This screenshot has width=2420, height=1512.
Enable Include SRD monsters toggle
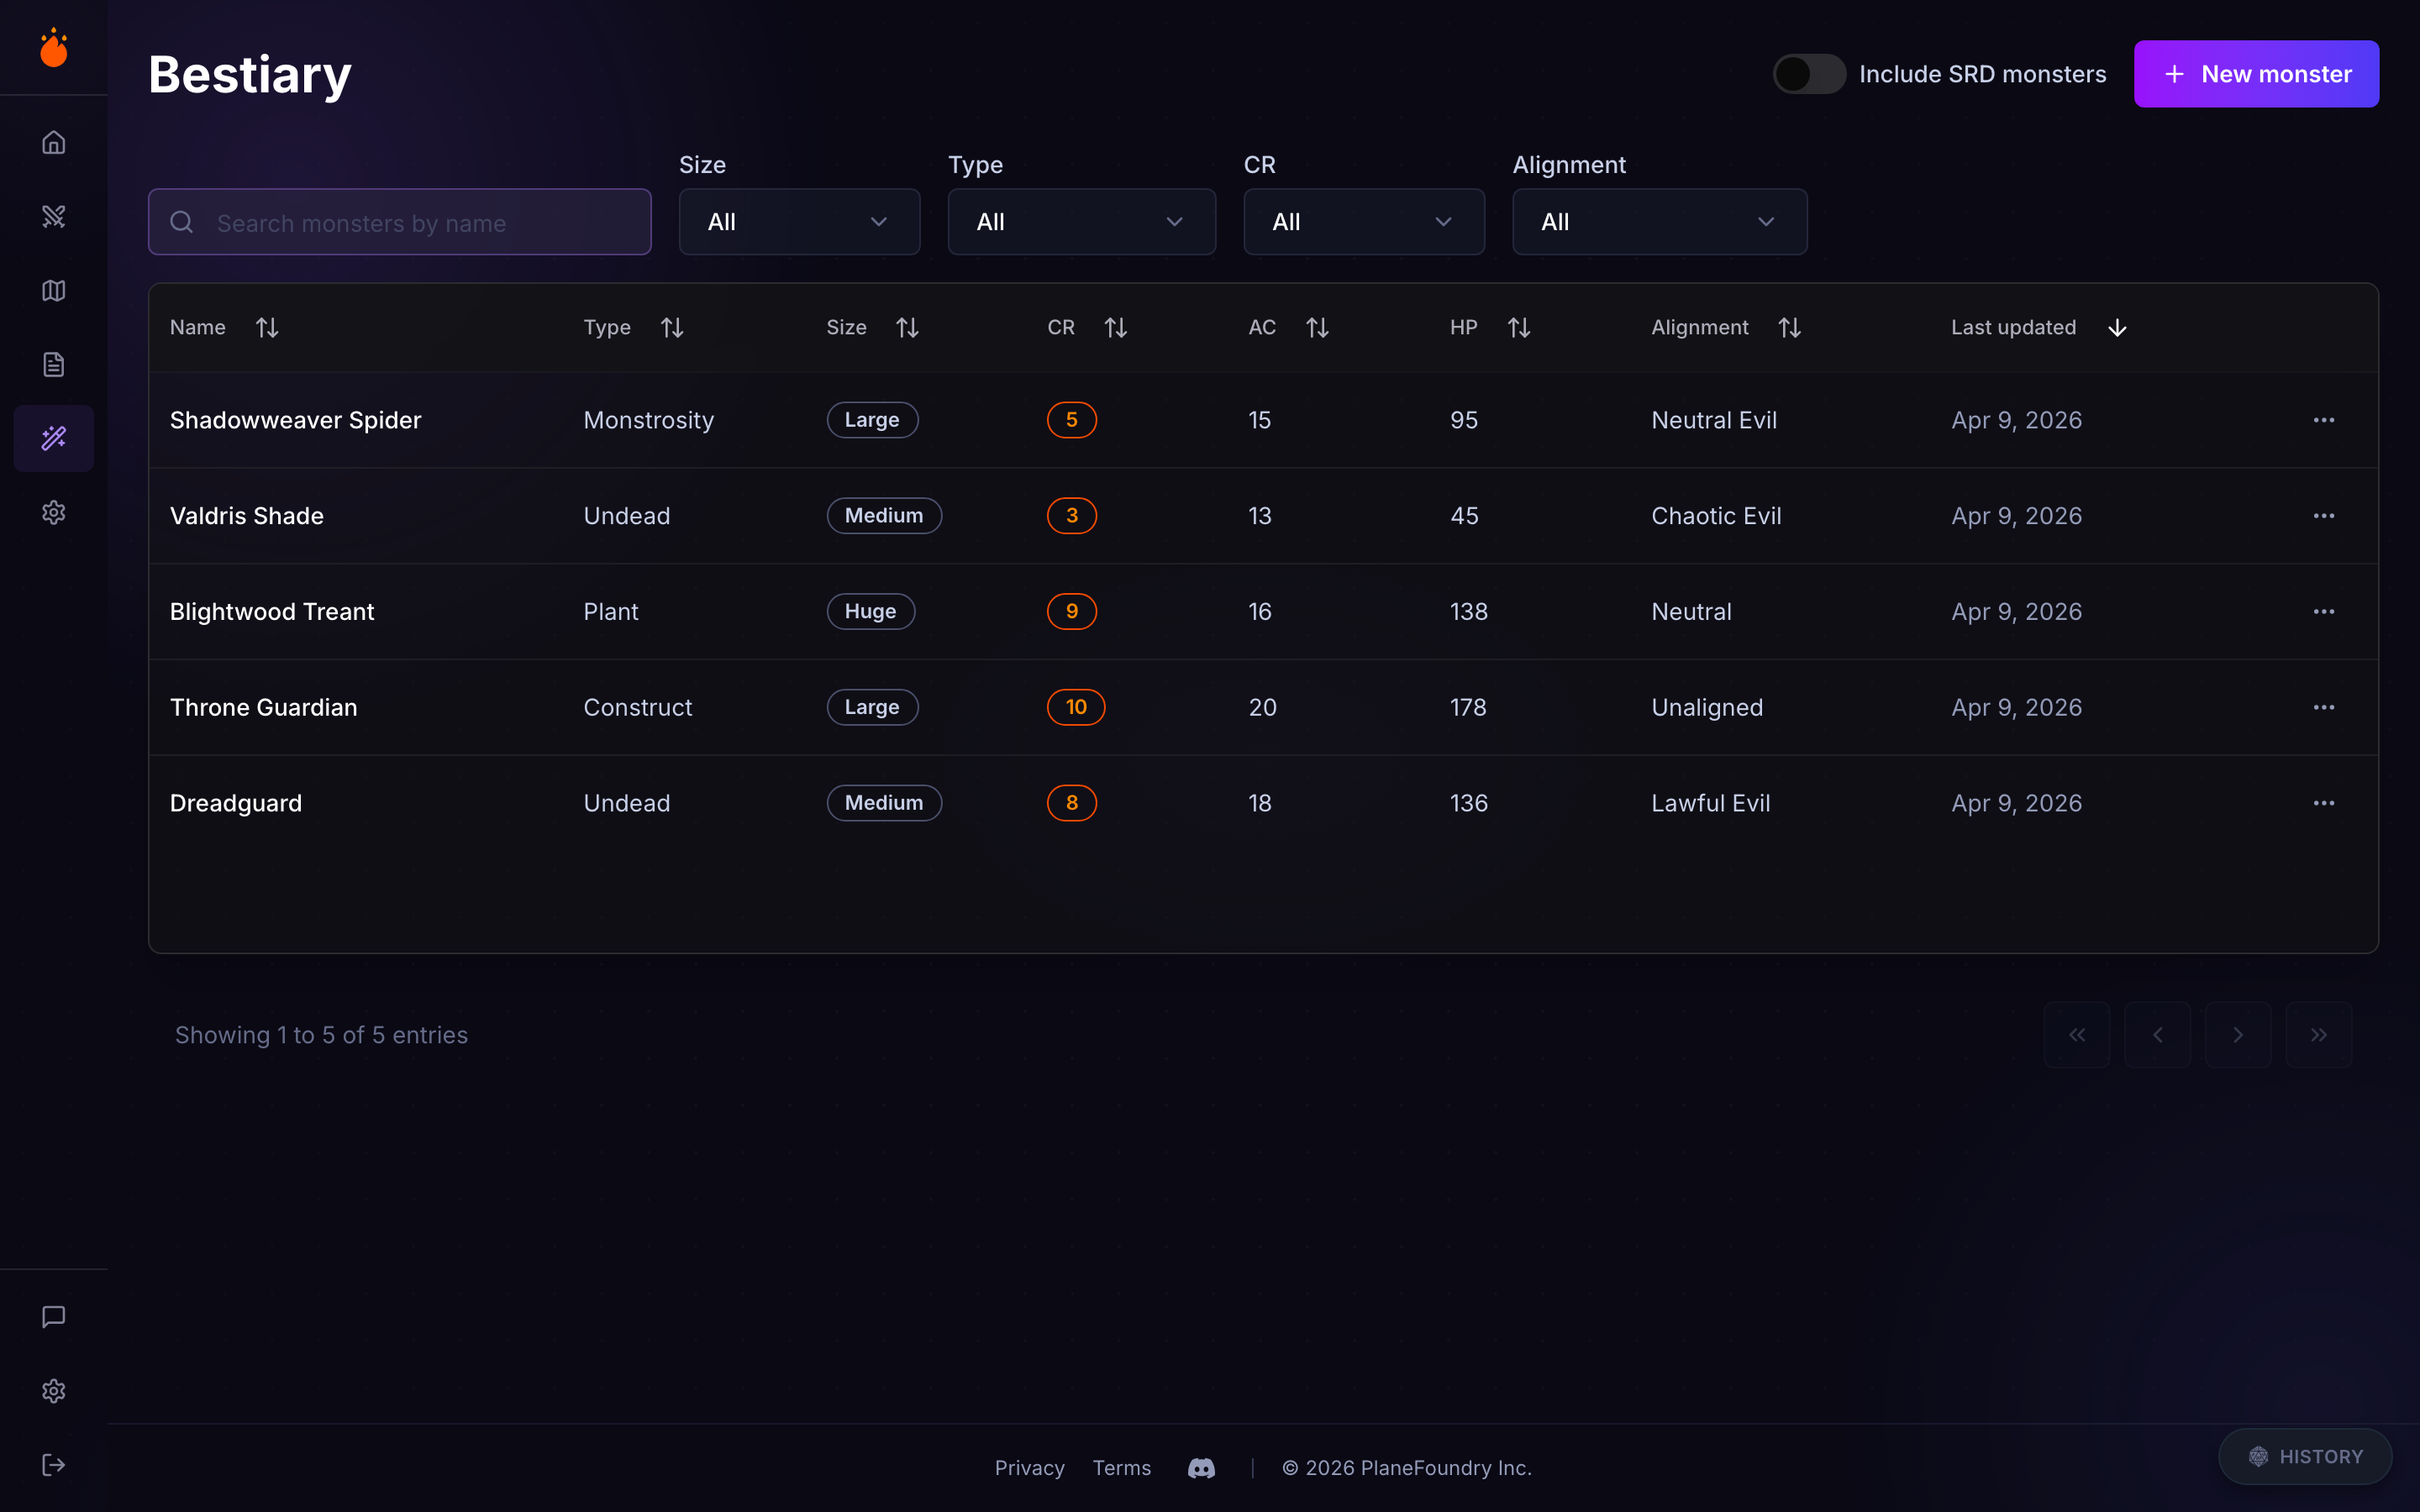tap(1808, 74)
